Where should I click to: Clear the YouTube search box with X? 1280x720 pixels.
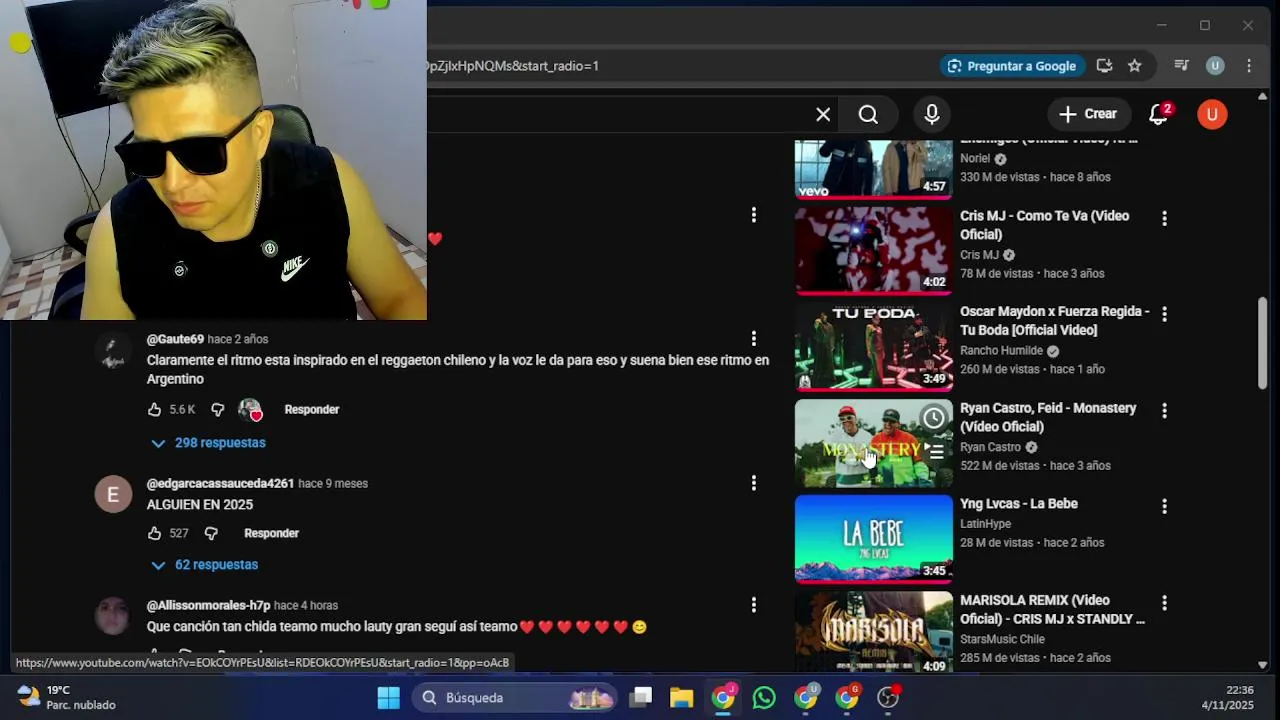823,115
